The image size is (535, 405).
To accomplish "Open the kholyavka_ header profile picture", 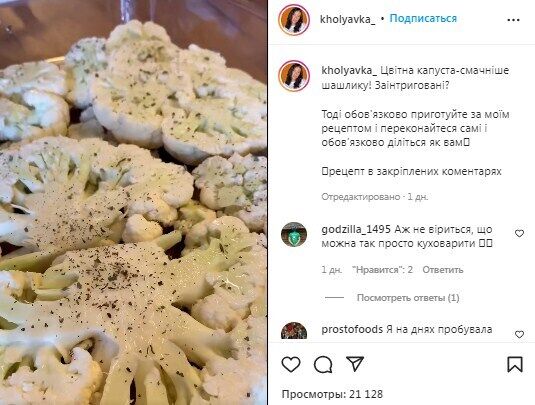I will point(294,20).
